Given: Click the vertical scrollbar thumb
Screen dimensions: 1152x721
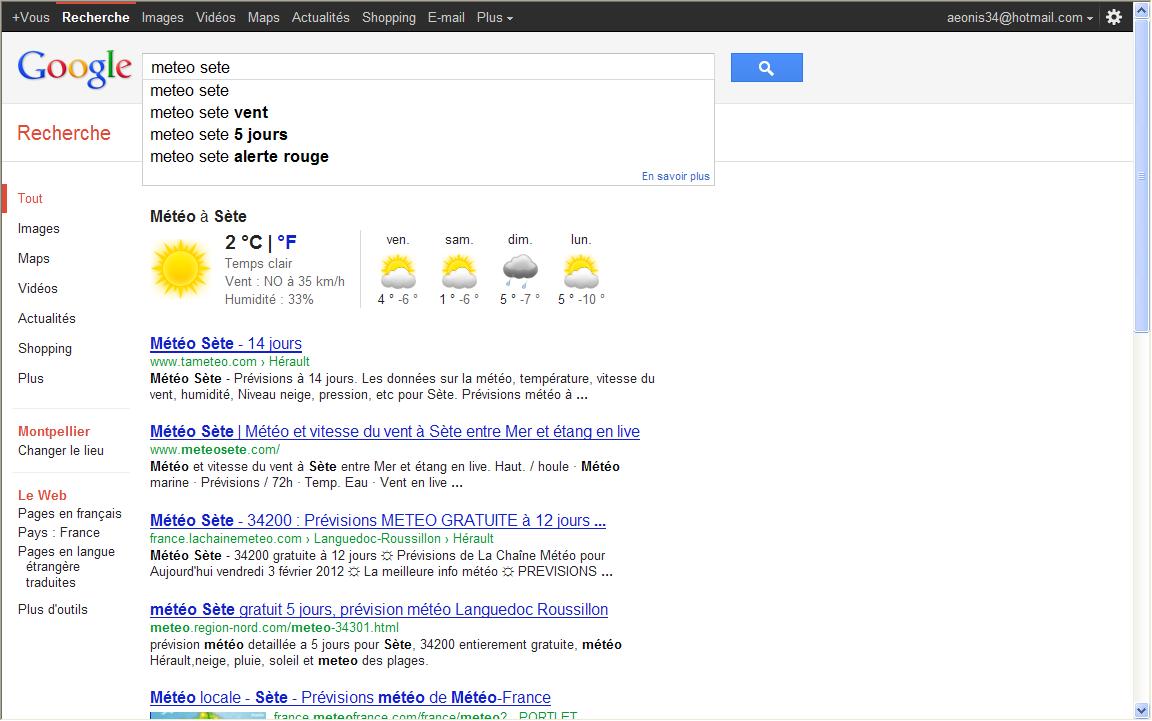Looking at the screenshot, I should [x=1141, y=176].
